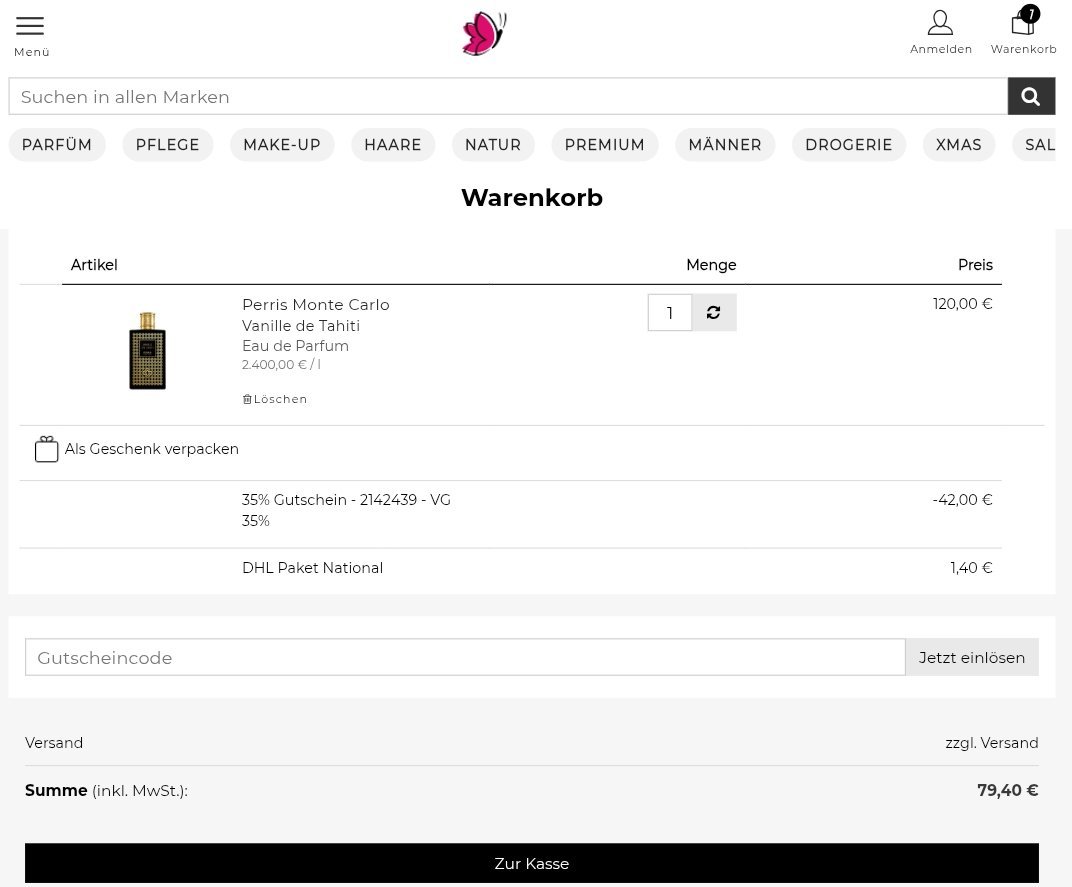Click the Jetzt einlösen button
Image resolution: width=1072 pixels, height=887 pixels.
(x=971, y=658)
